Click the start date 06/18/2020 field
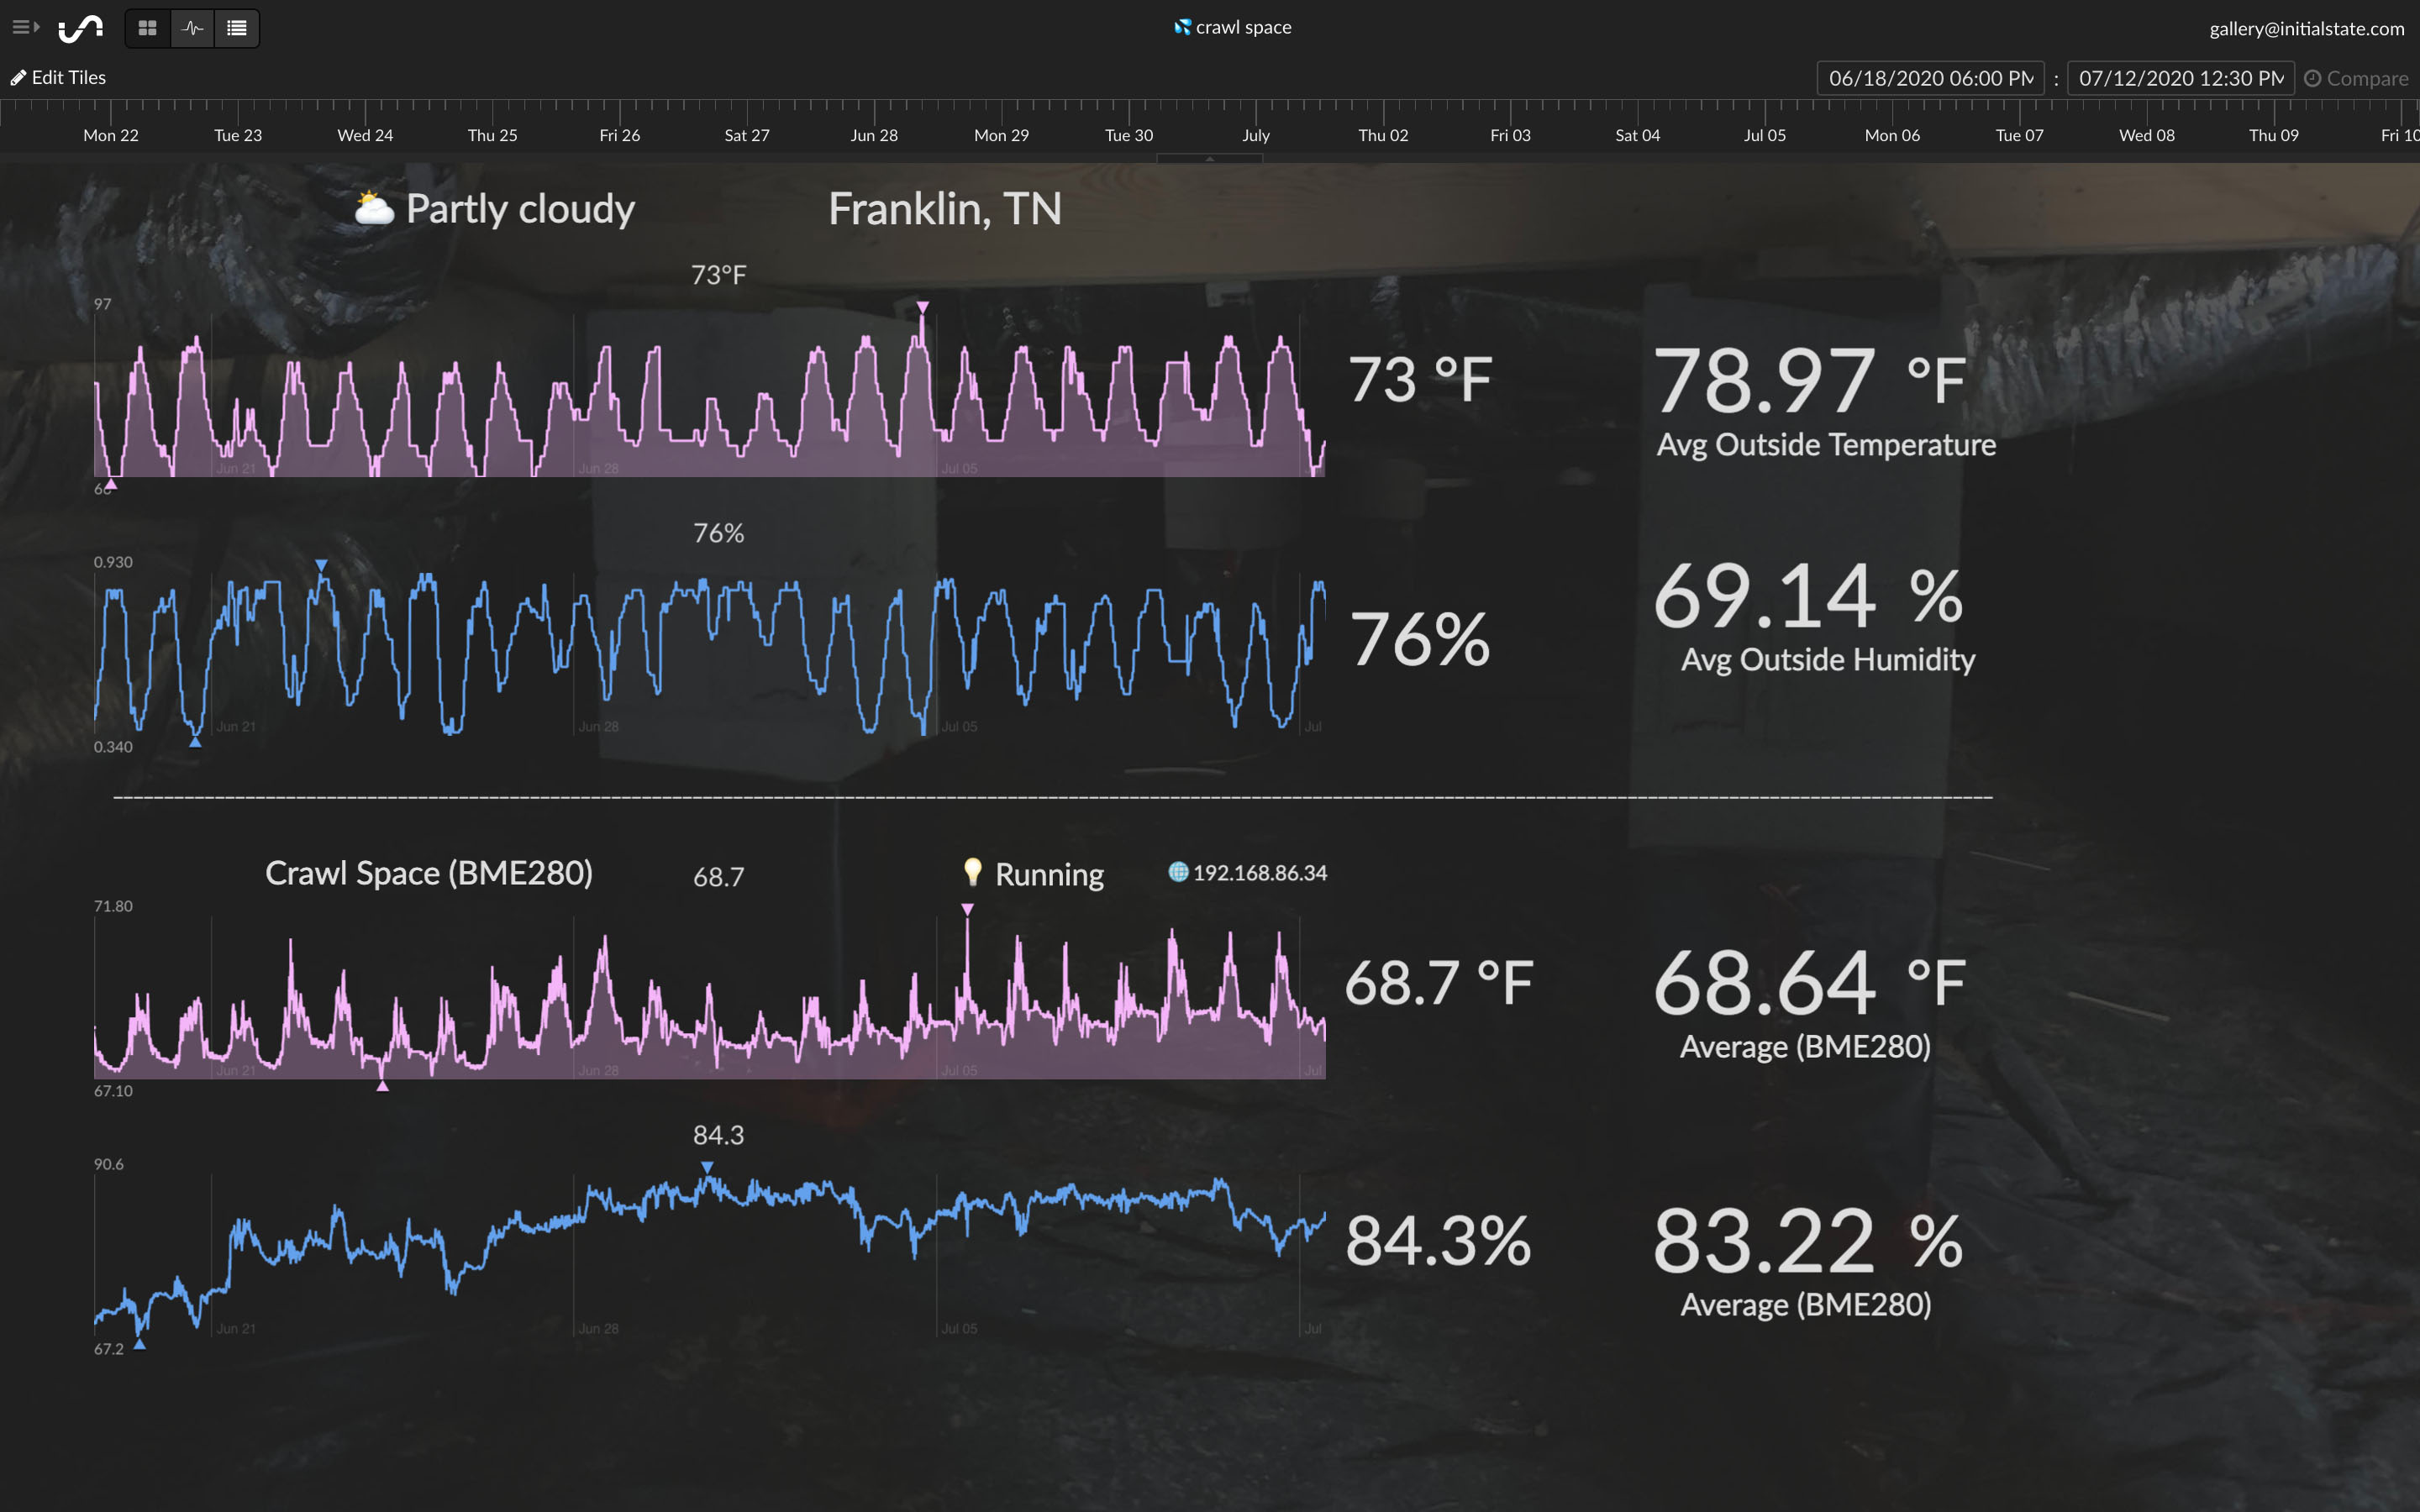 coord(1929,78)
